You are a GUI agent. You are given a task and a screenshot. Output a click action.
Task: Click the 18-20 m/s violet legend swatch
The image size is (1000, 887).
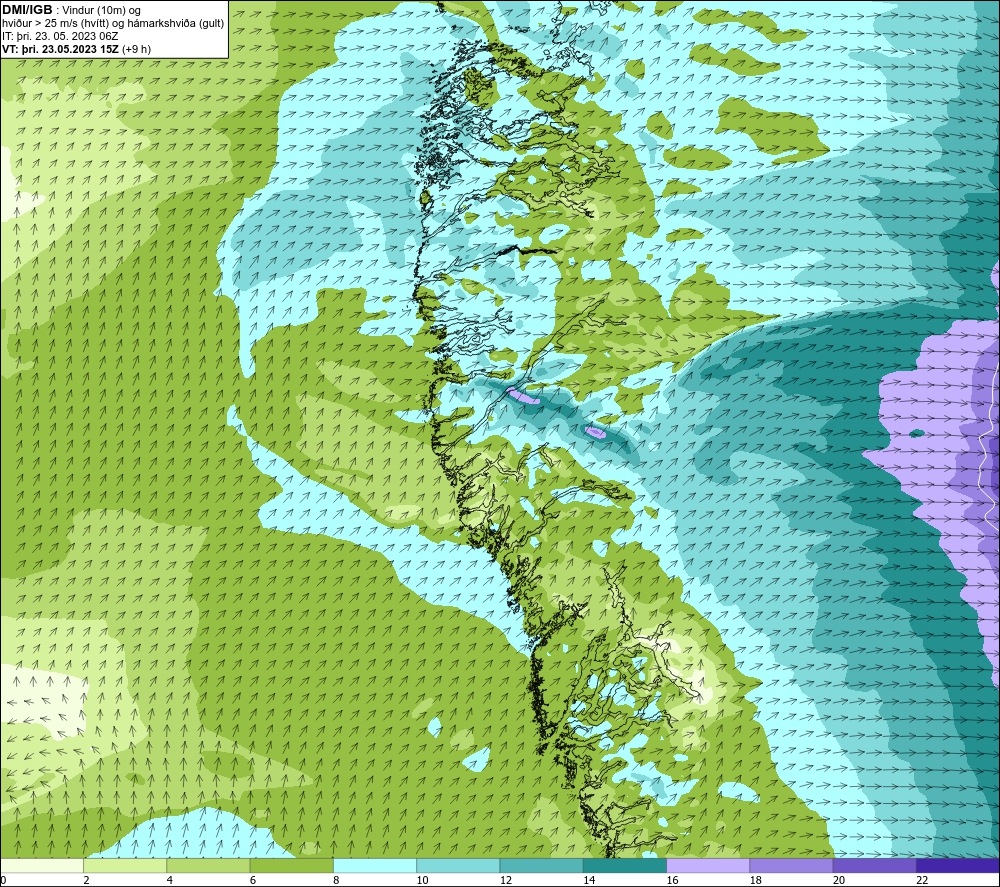click(x=791, y=865)
